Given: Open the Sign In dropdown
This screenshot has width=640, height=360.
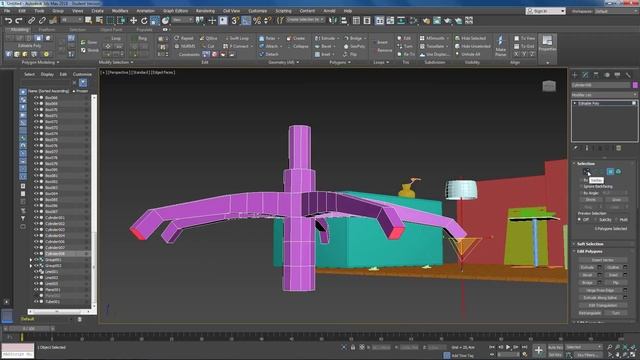Looking at the screenshot, I should 546,11.
